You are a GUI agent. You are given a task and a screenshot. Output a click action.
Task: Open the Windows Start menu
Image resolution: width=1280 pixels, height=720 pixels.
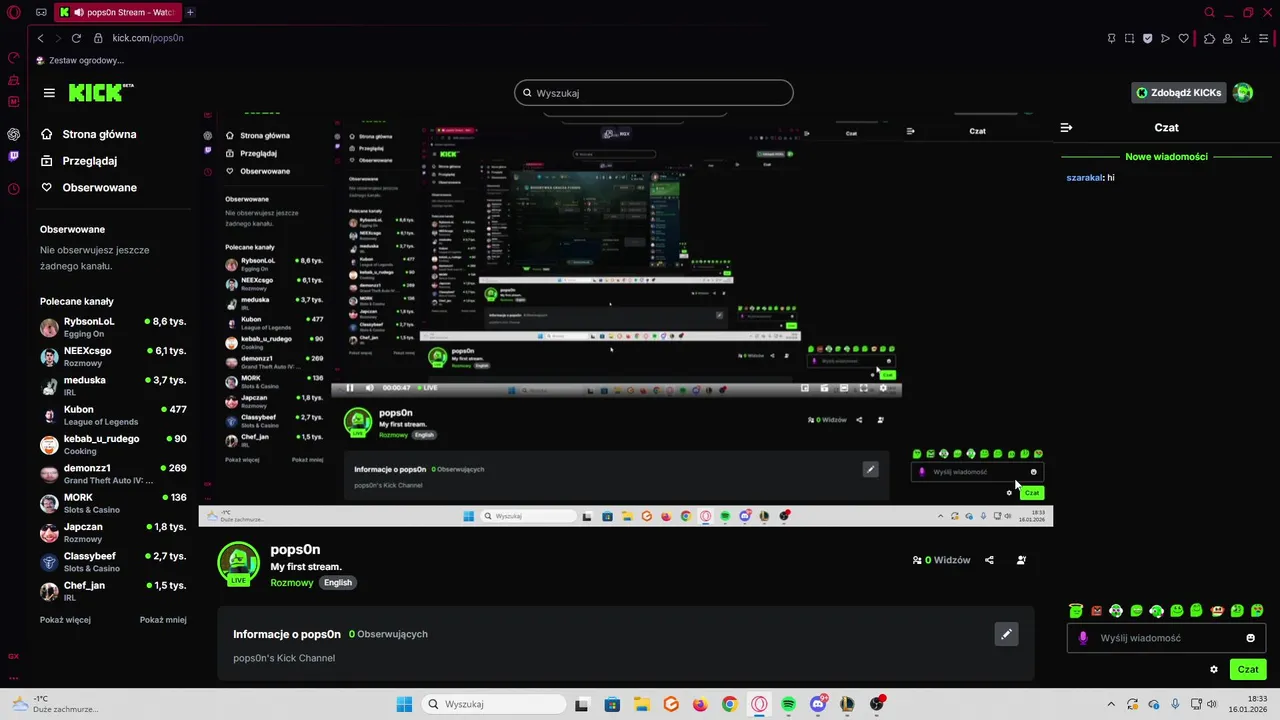[x=404, y=704]
